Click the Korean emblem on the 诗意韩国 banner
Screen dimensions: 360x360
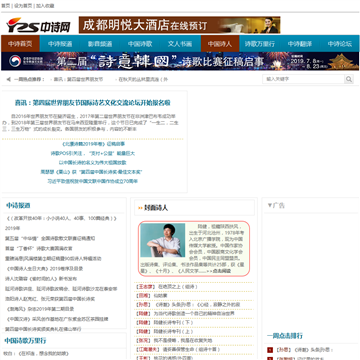15,61
